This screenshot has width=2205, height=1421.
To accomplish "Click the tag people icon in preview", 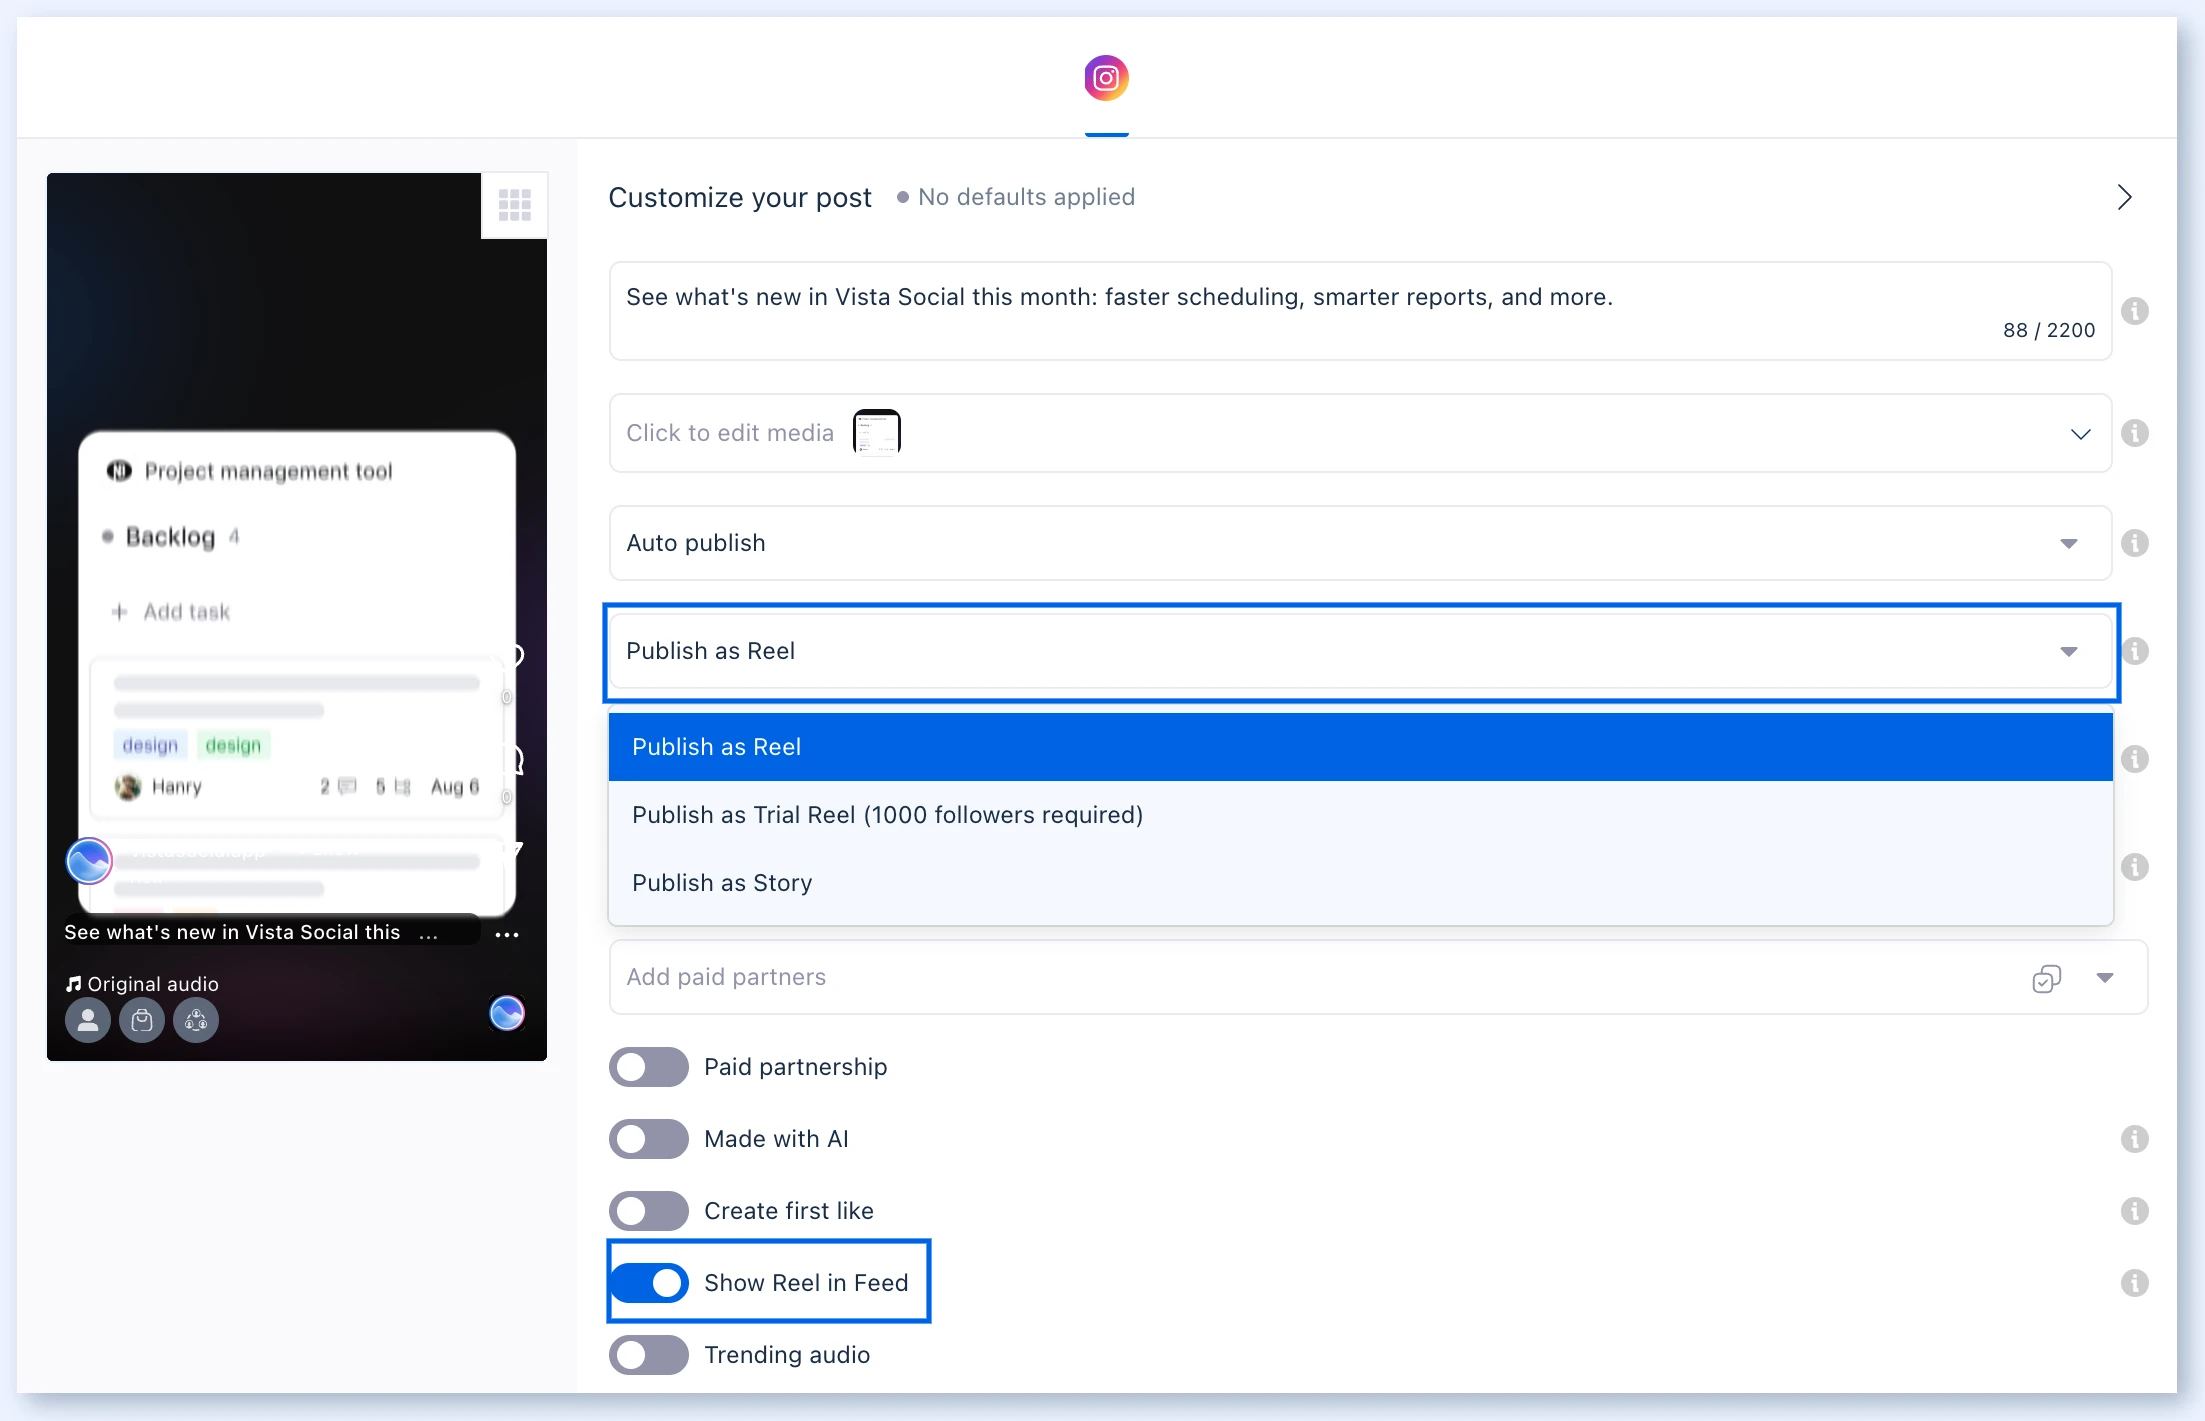I will tap(88, 1020).
